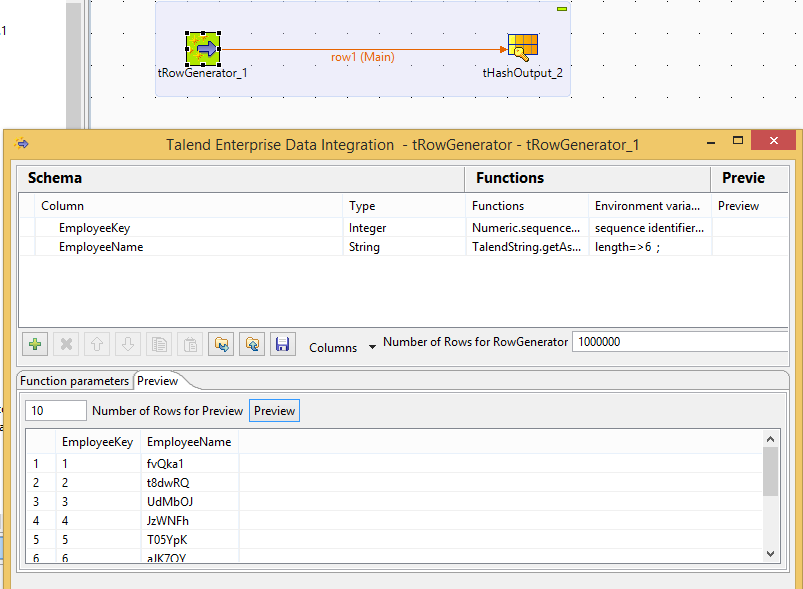Click EmployeeKey header in preview results

pyautogui.click(x=97, y=442)
